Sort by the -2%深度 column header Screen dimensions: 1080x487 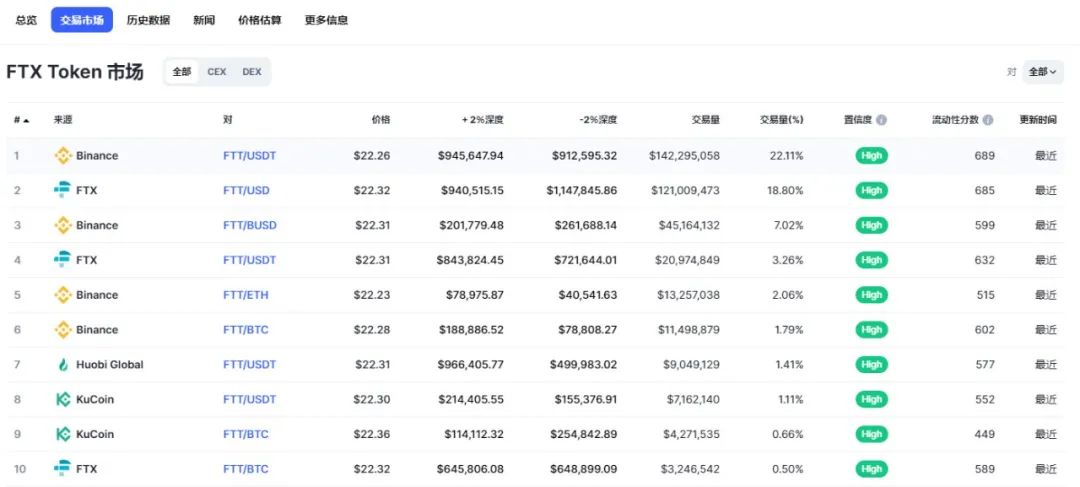598,120
